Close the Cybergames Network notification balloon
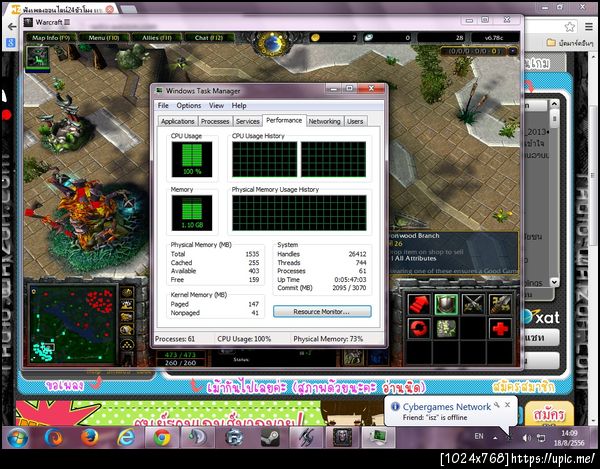Screen dimensions: 600x469 pos(507,405)
